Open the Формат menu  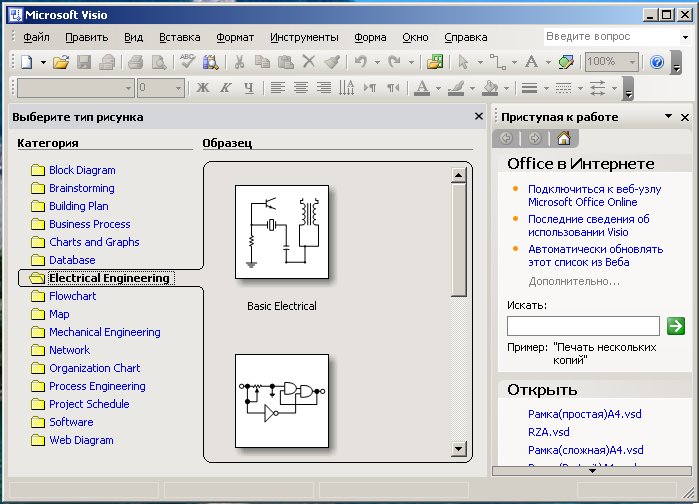click(x=235, y=37)
